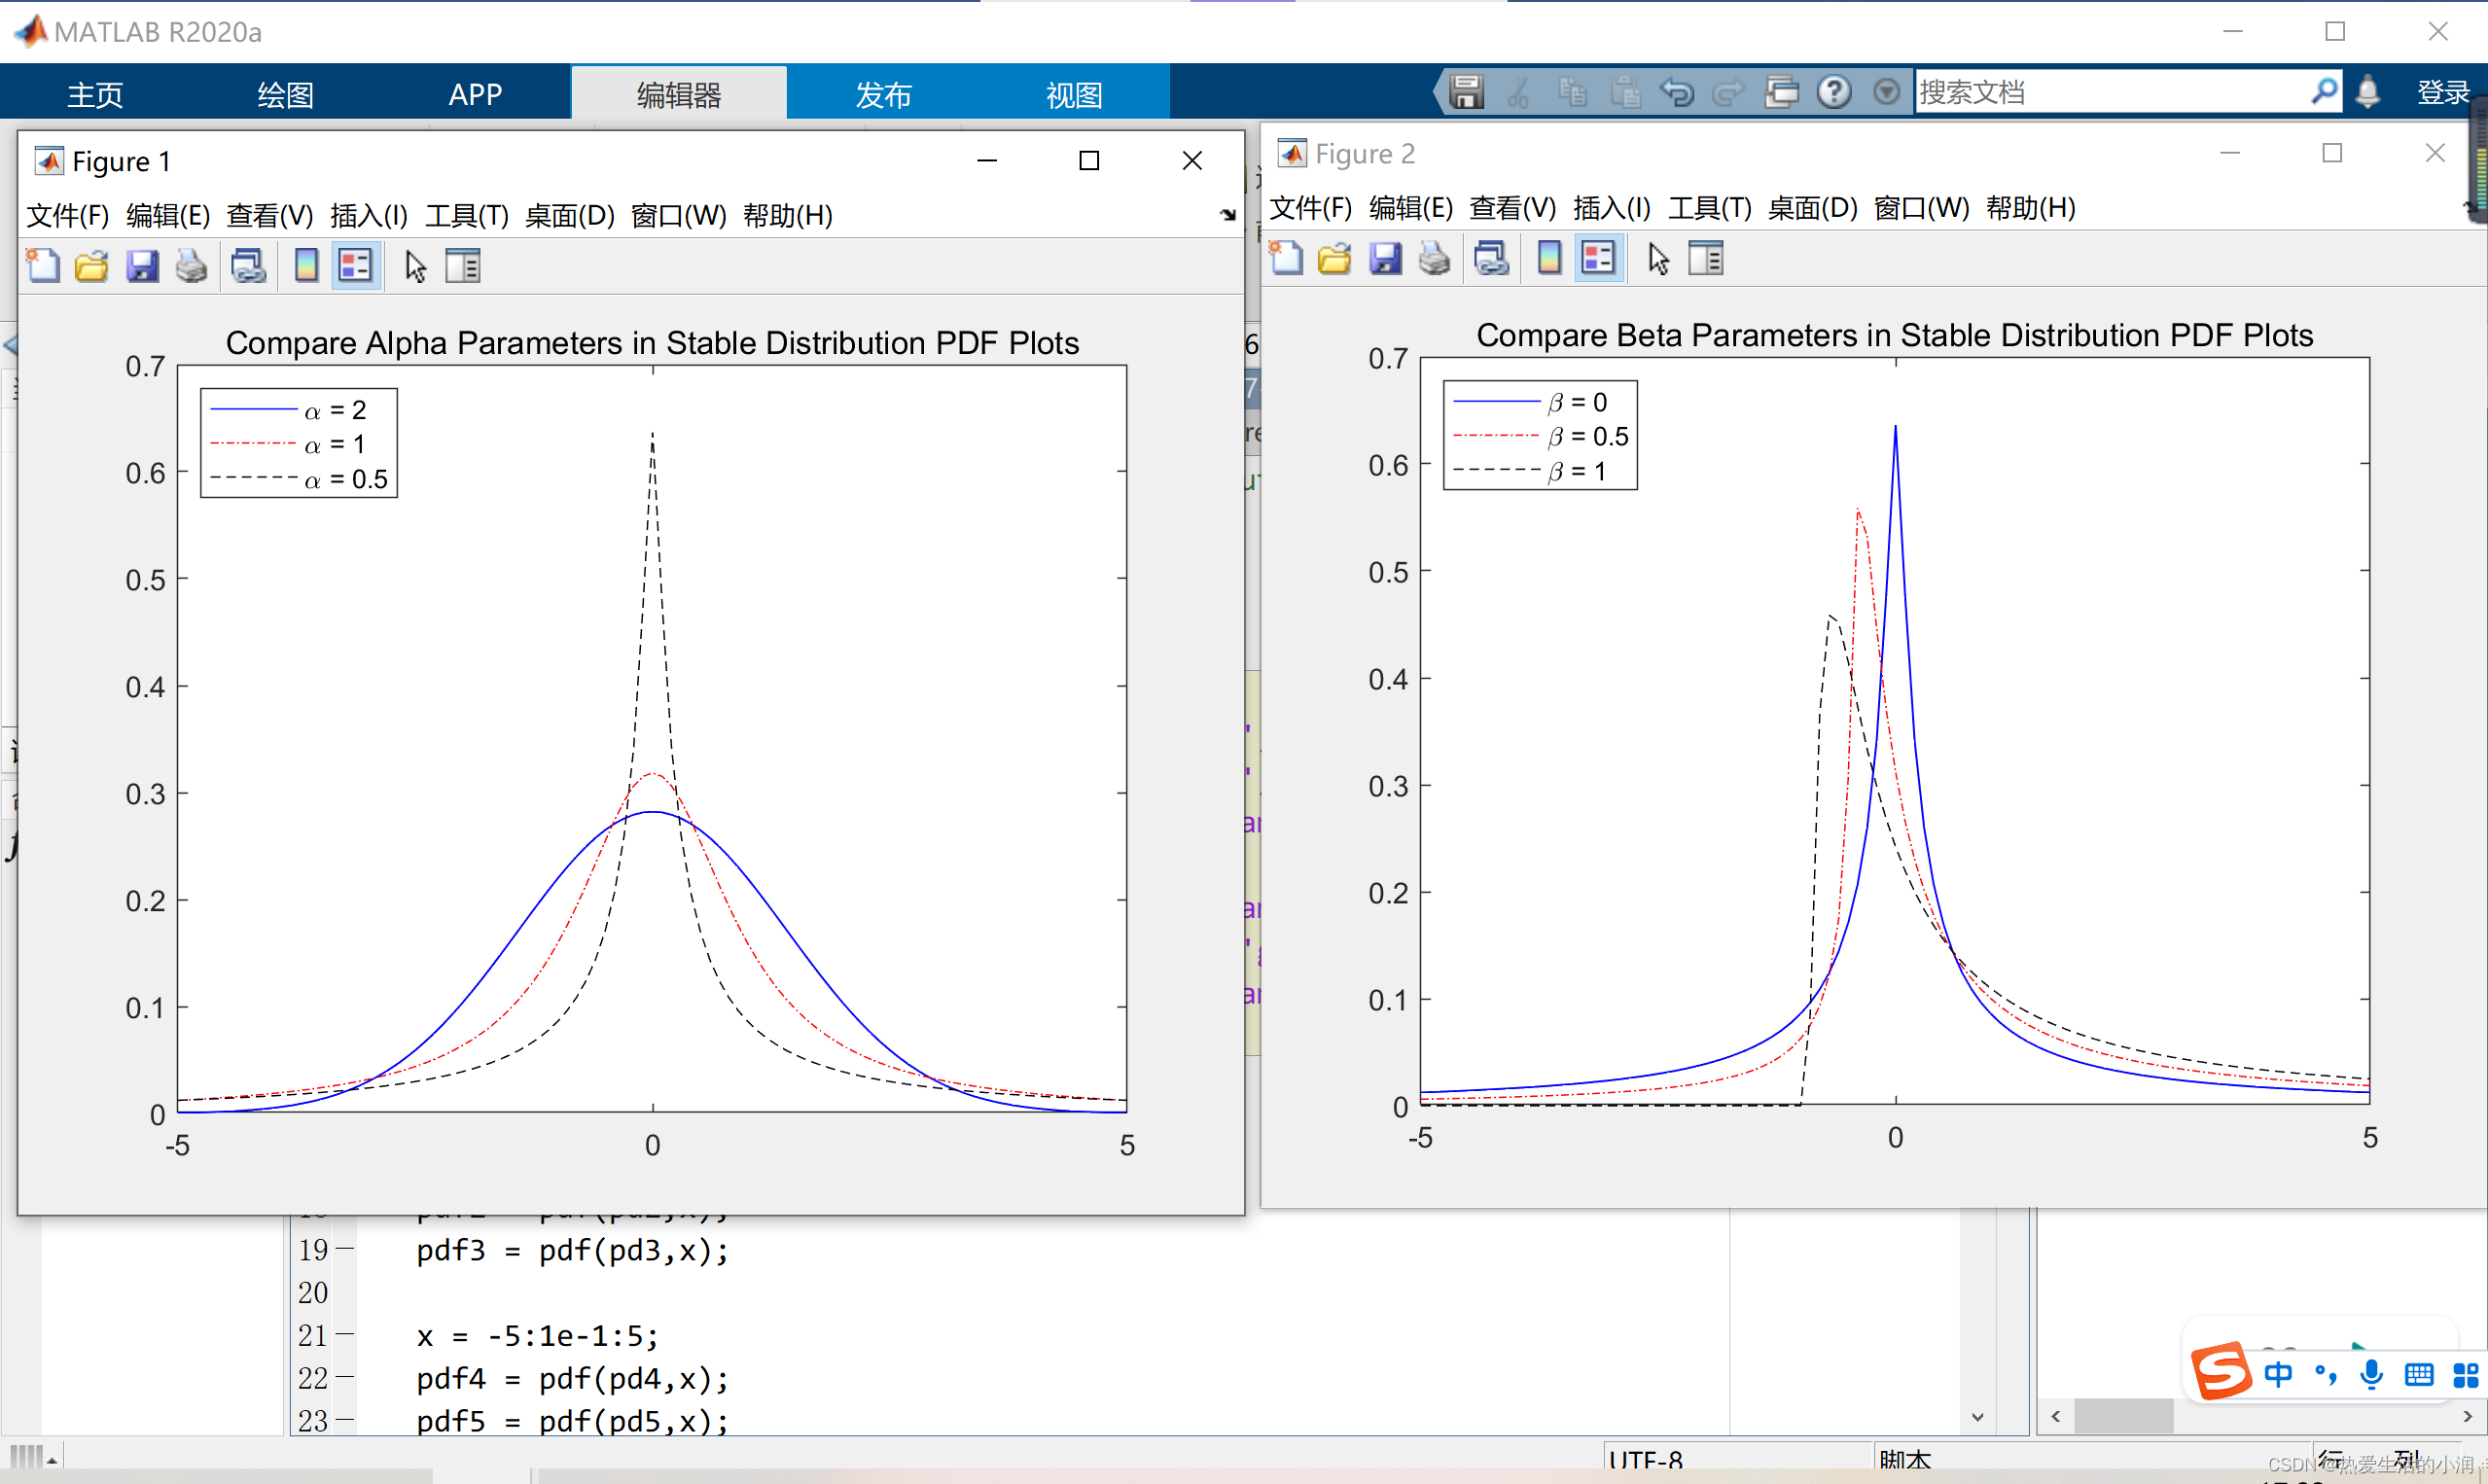
Task: Click 登录 sign-in link
Action: click(2443, 92)
